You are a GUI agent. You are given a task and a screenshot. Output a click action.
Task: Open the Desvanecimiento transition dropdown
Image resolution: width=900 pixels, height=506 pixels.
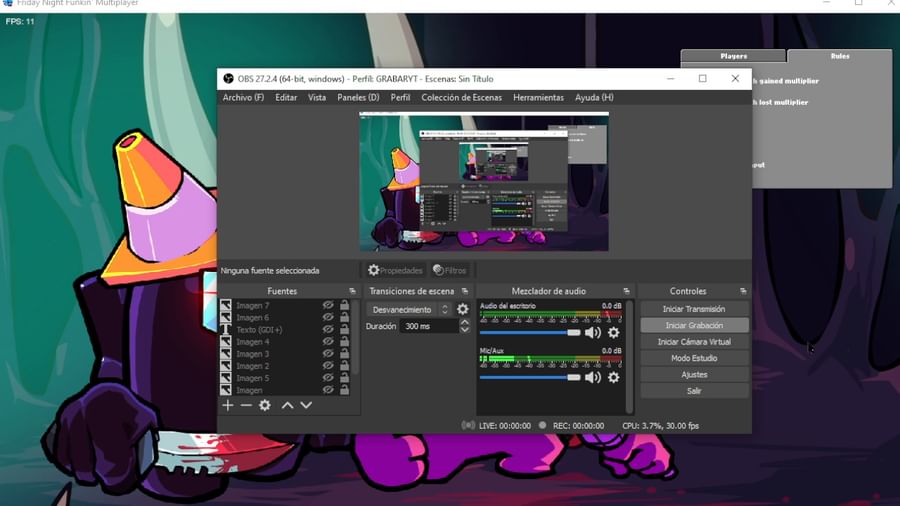[409, 310]
